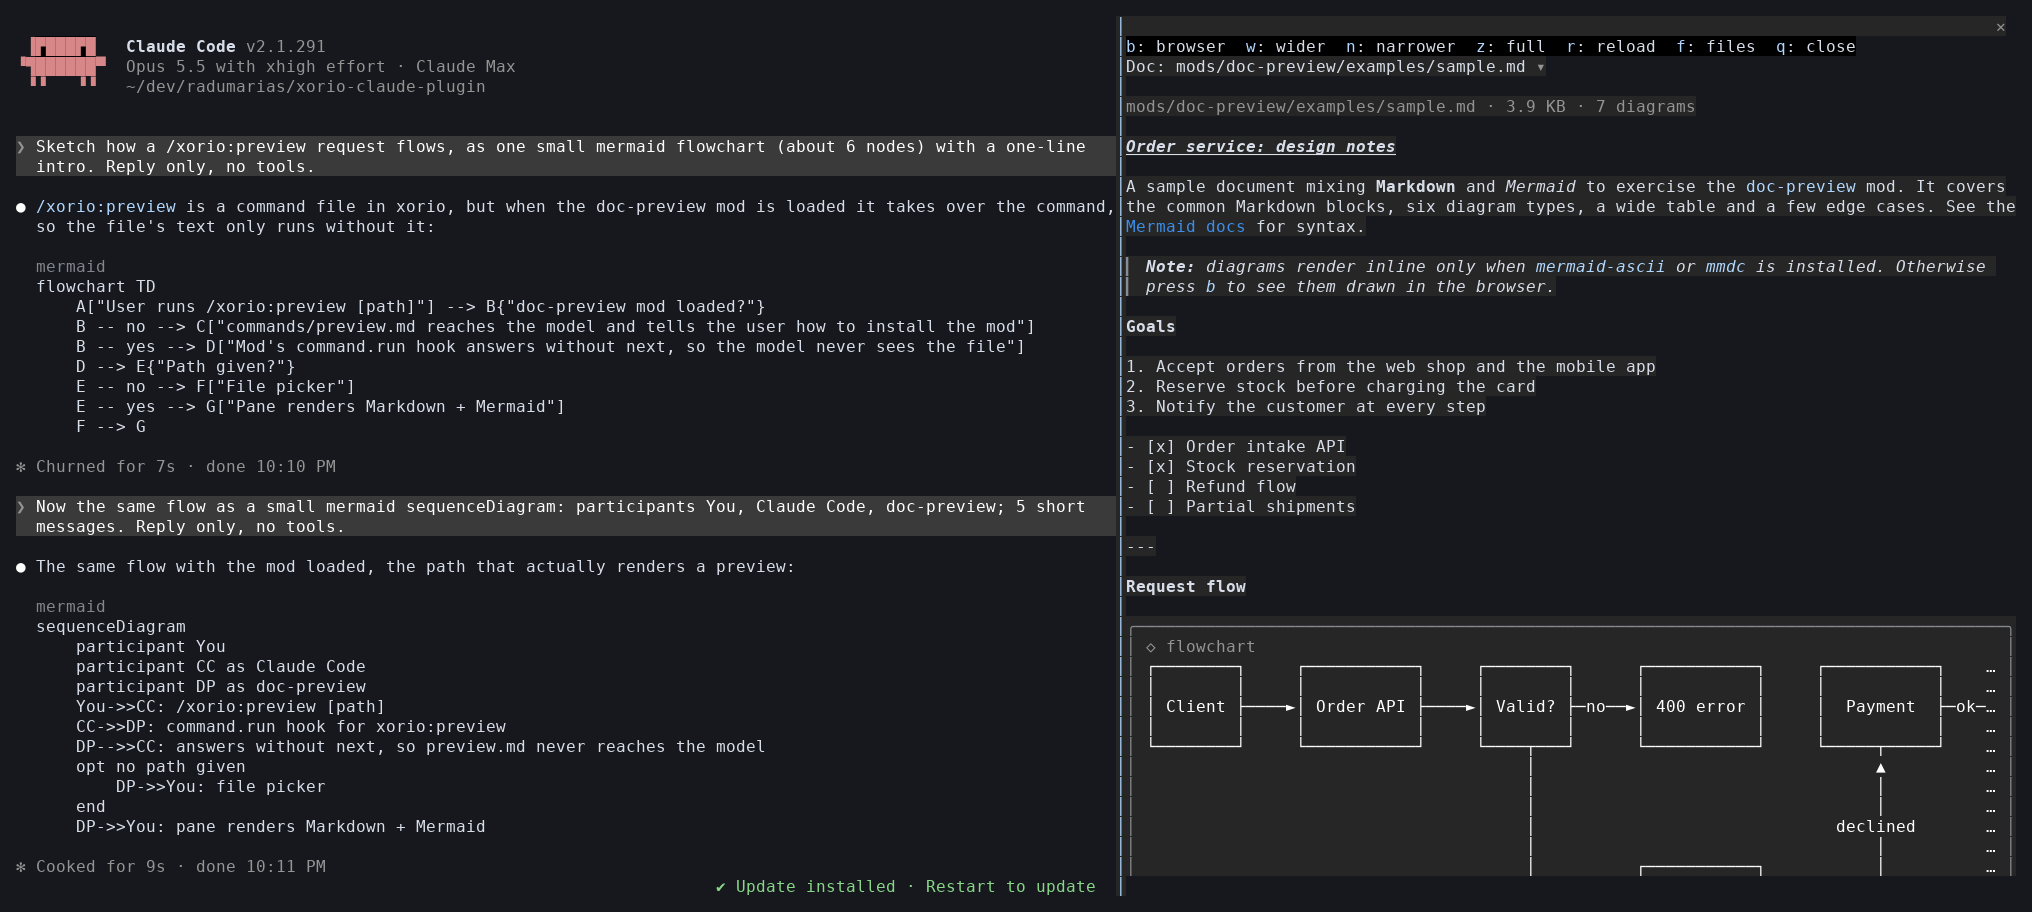Screen dimensions: 2032x912
Task: Click the Payment flowchart node
Action: point(1880,707)
